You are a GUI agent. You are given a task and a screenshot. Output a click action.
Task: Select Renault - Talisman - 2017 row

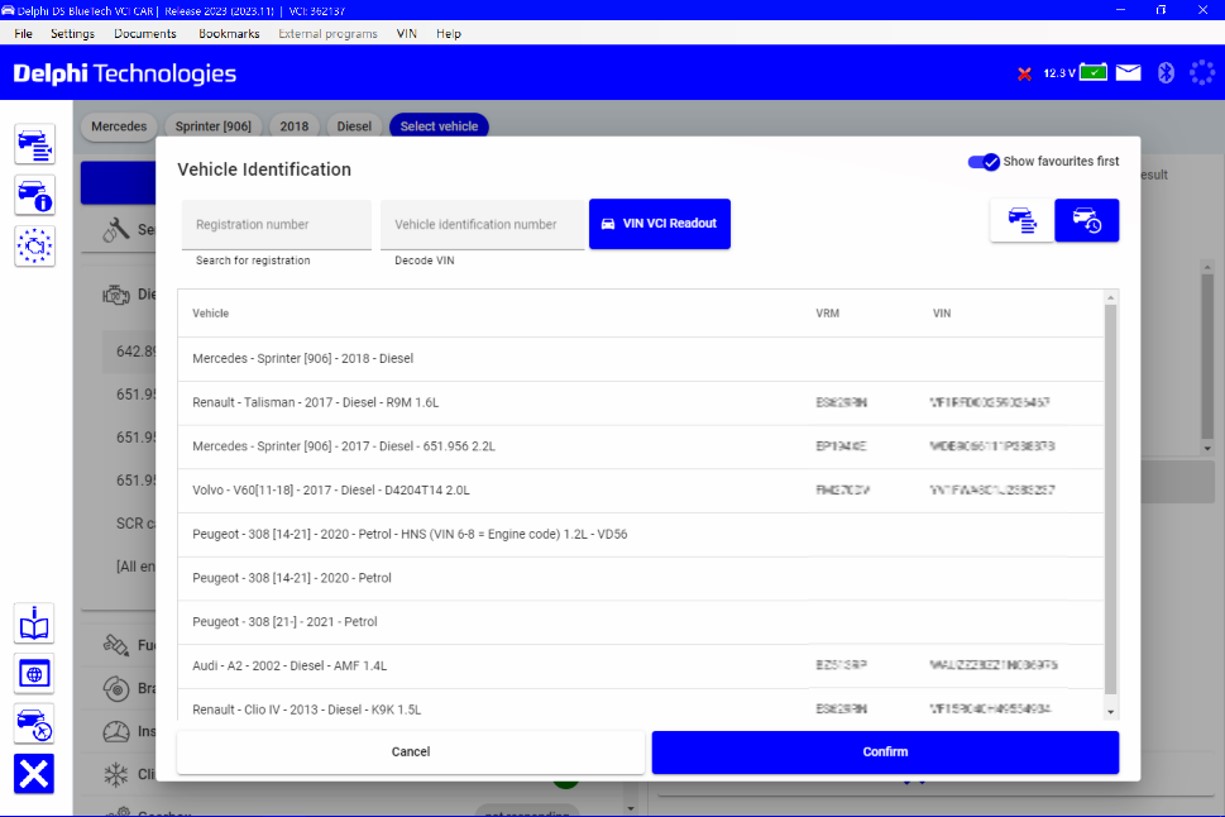pos(641,403)
